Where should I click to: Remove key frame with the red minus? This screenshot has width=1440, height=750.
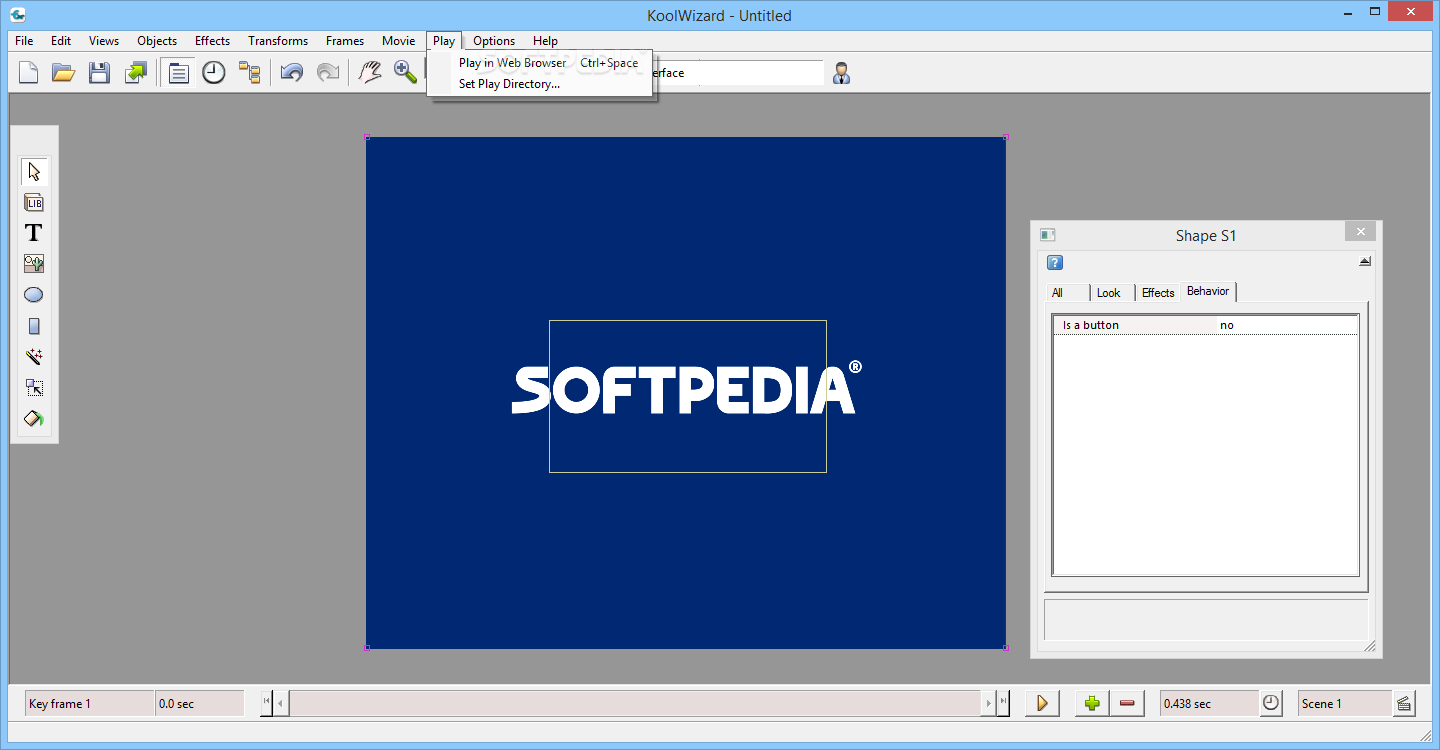[x=1127, y=703]
